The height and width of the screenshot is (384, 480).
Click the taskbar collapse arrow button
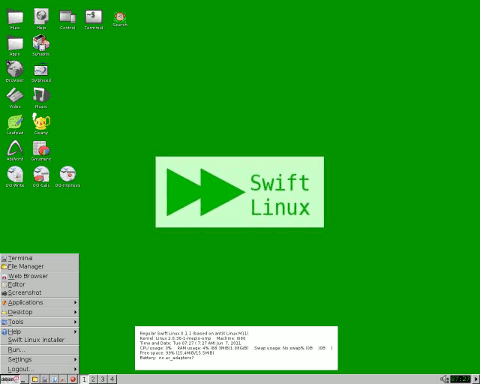476,379
